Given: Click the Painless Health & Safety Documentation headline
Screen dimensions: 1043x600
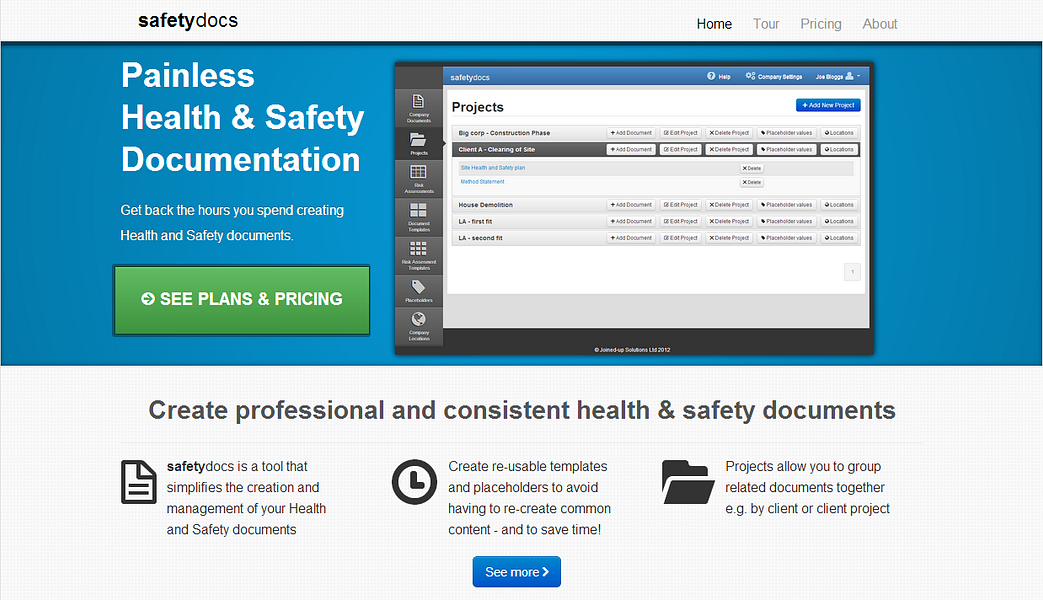Looking at the screenshot, I should point(243,118).
